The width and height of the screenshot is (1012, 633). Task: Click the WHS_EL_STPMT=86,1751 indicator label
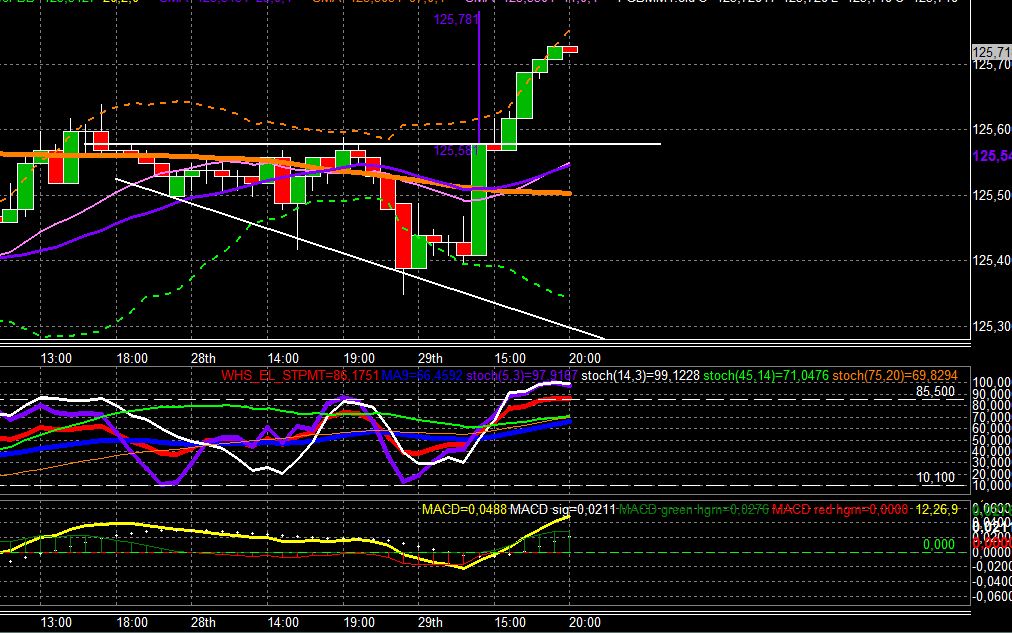click(x=300, y=376)
